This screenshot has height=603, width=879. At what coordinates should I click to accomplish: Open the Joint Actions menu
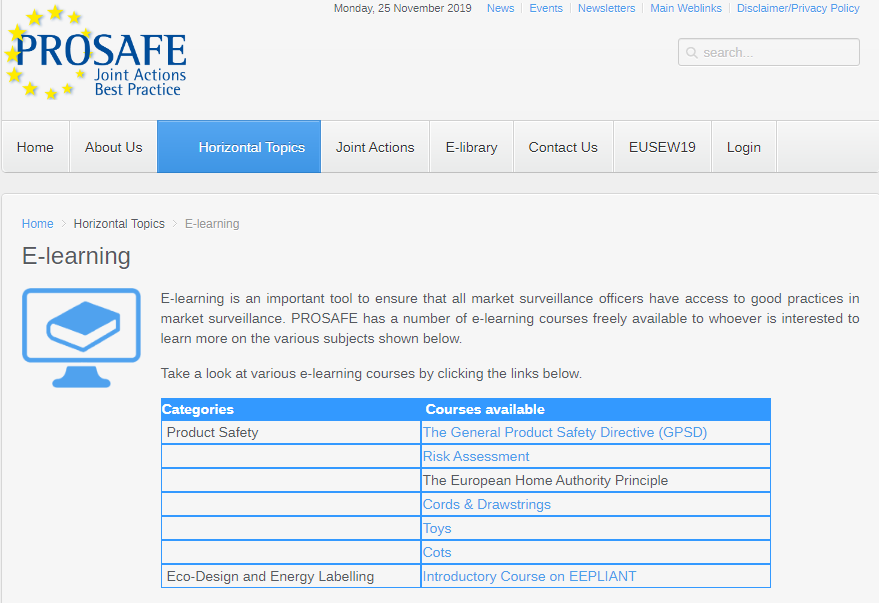pyautogui.click(x=375, y=147)
